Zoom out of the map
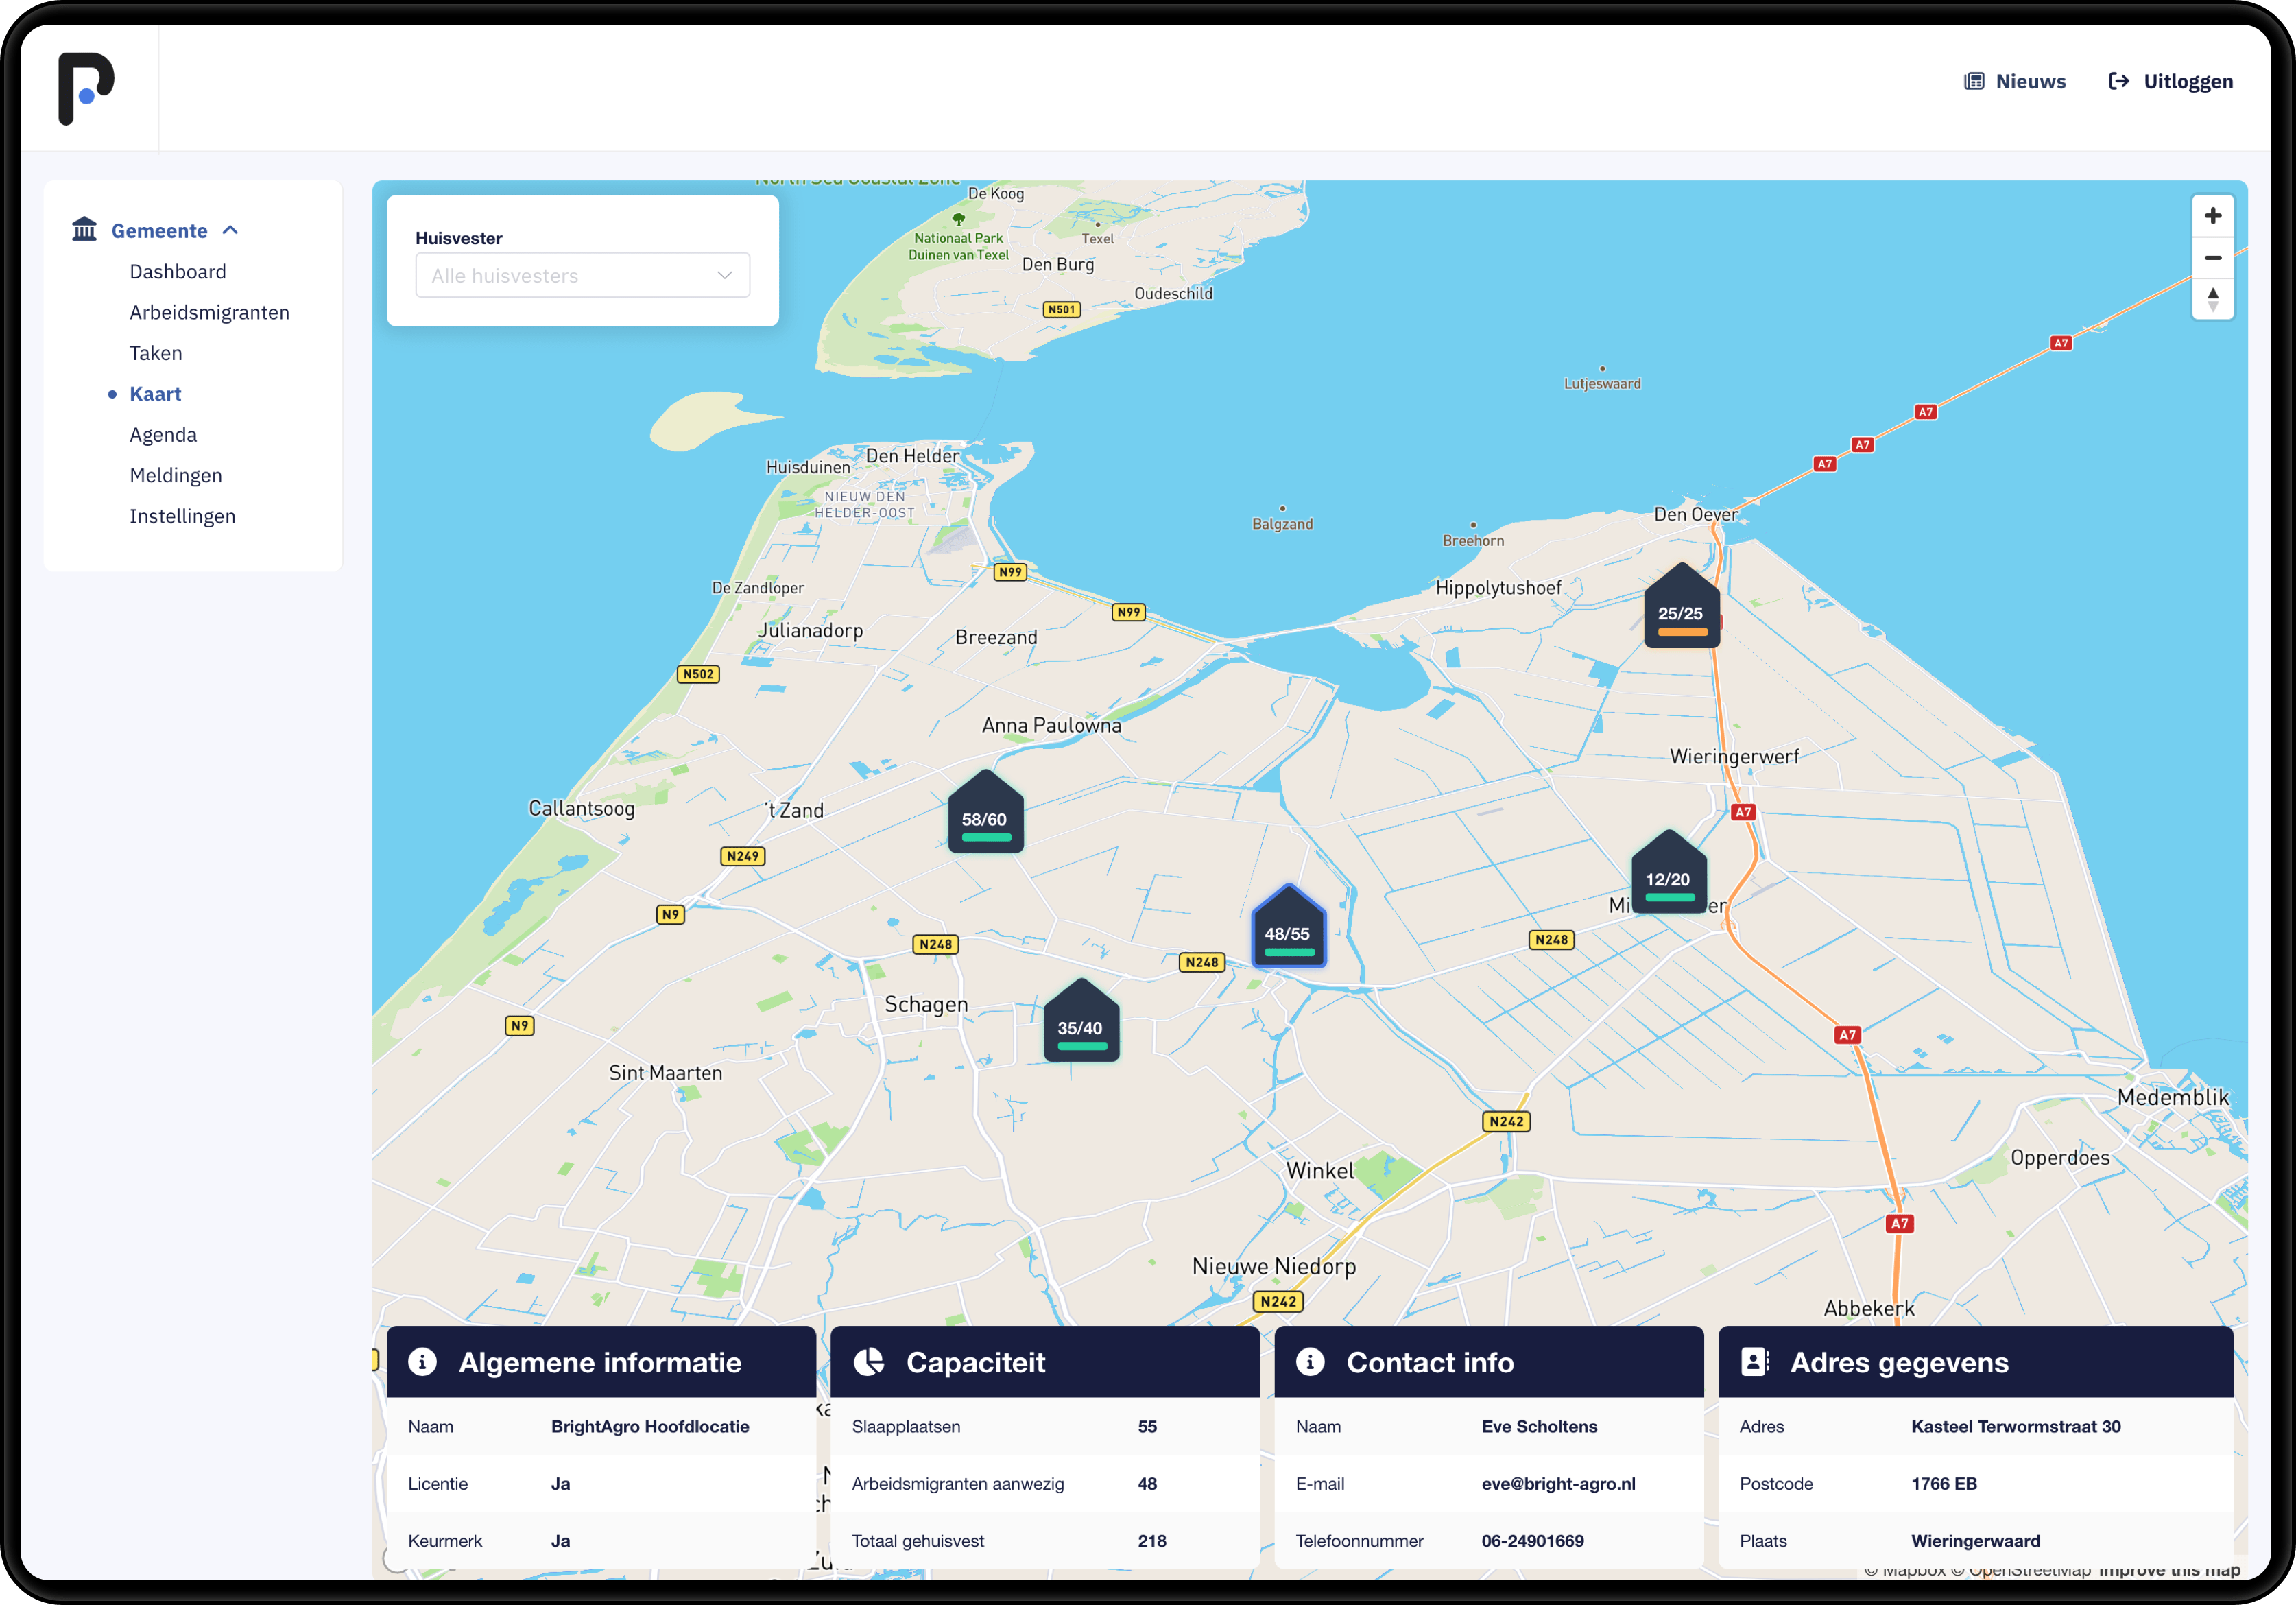2296x1605 pixels. click(x=2212, y=258)
